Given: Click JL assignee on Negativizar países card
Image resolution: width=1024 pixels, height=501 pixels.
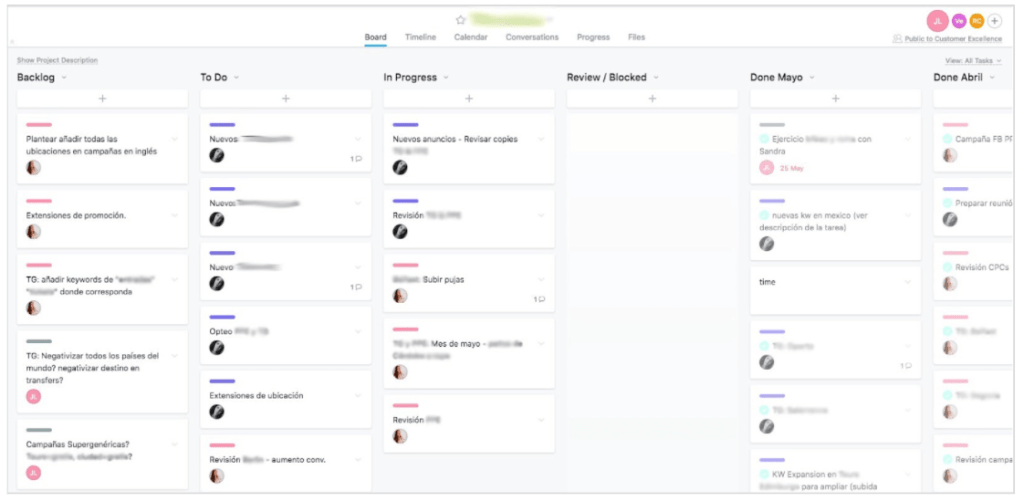Looking at the screenshot, I should point(33,396).
